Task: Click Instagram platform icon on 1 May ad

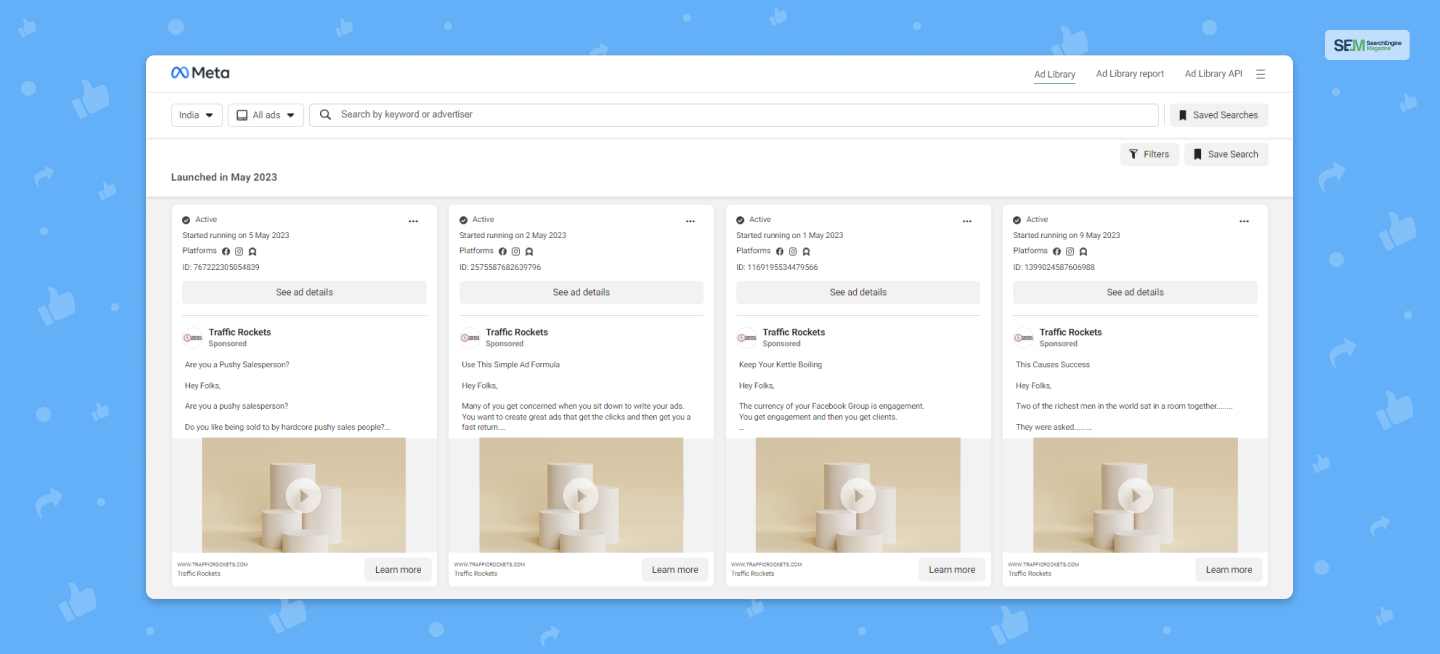Action: [793, 251]
